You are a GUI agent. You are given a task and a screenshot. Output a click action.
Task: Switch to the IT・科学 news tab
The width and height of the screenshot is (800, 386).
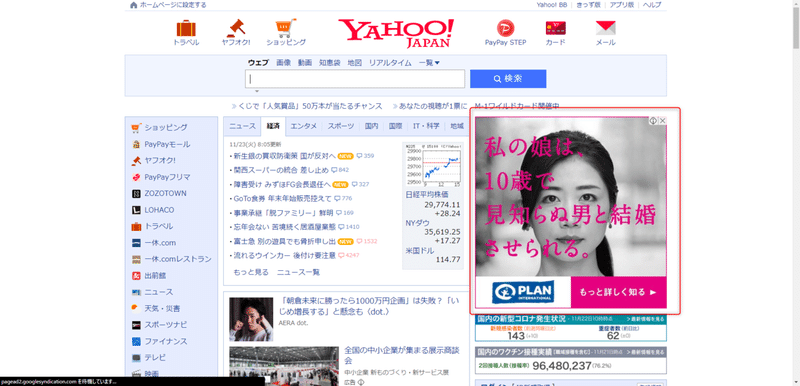pos(426,126)
